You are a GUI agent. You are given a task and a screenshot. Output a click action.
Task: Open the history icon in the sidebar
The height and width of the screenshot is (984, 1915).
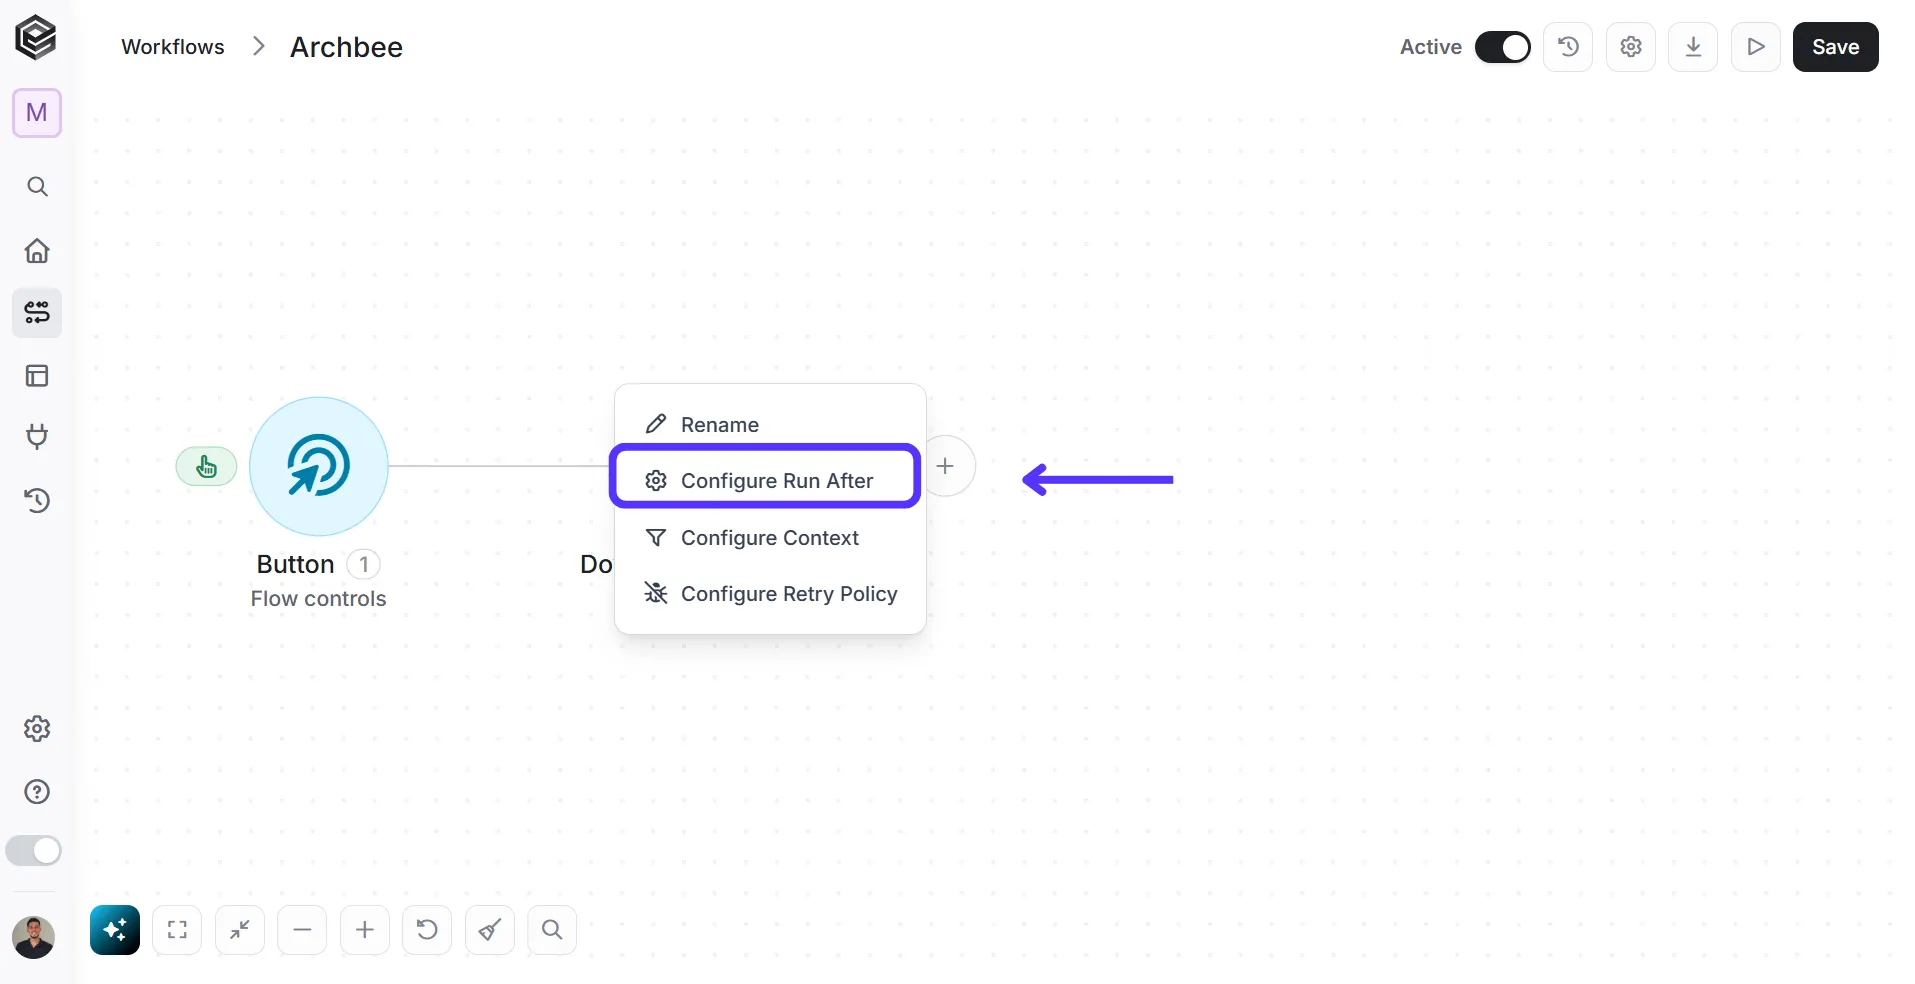pyautogui.click(x=37, y=500)
